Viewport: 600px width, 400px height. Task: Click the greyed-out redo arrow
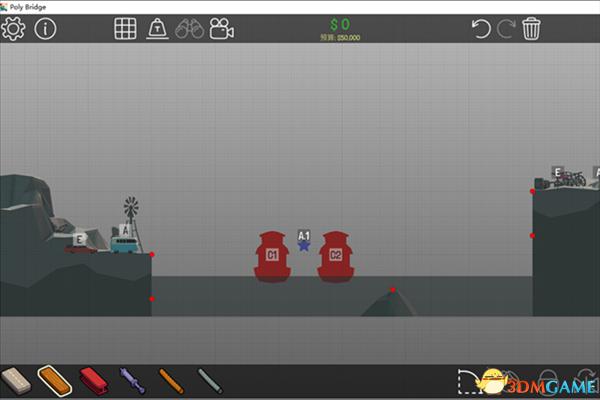pos(506,29)
